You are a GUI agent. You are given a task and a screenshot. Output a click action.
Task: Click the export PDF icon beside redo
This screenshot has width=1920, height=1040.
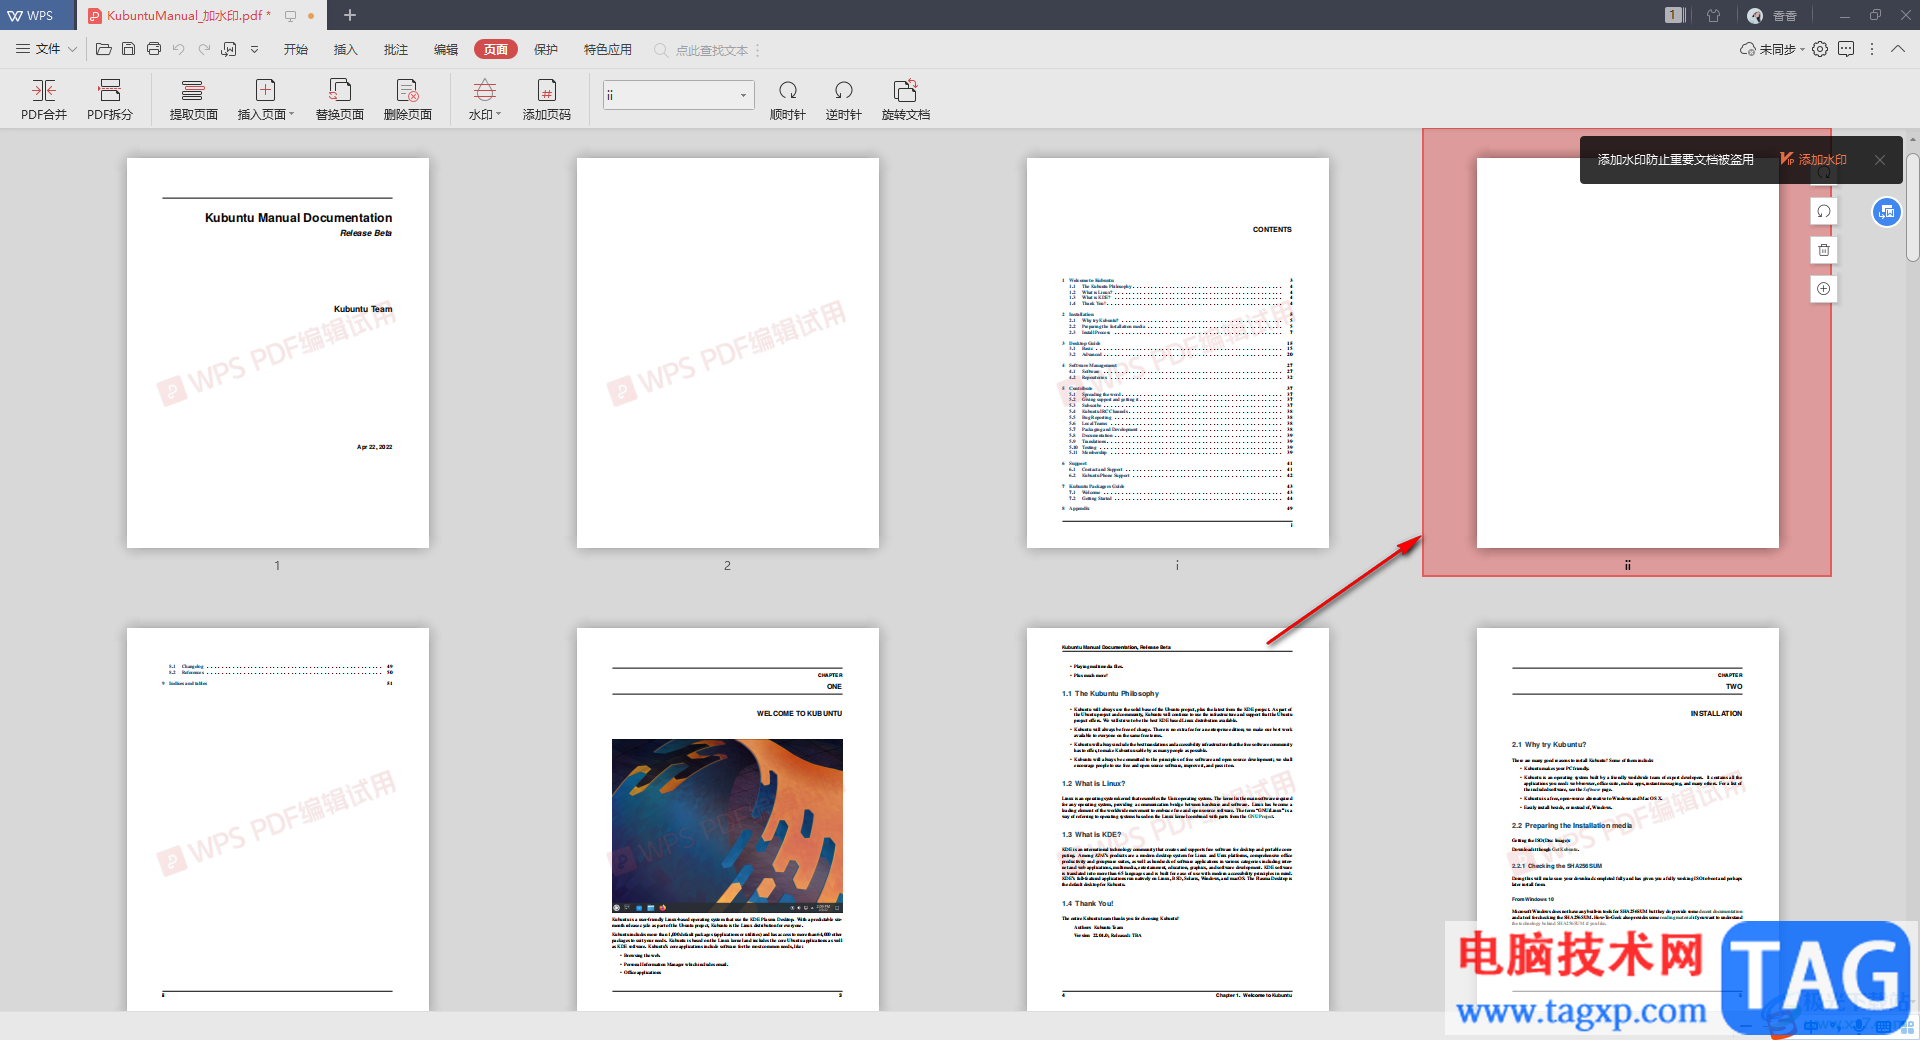pos(229,49)
